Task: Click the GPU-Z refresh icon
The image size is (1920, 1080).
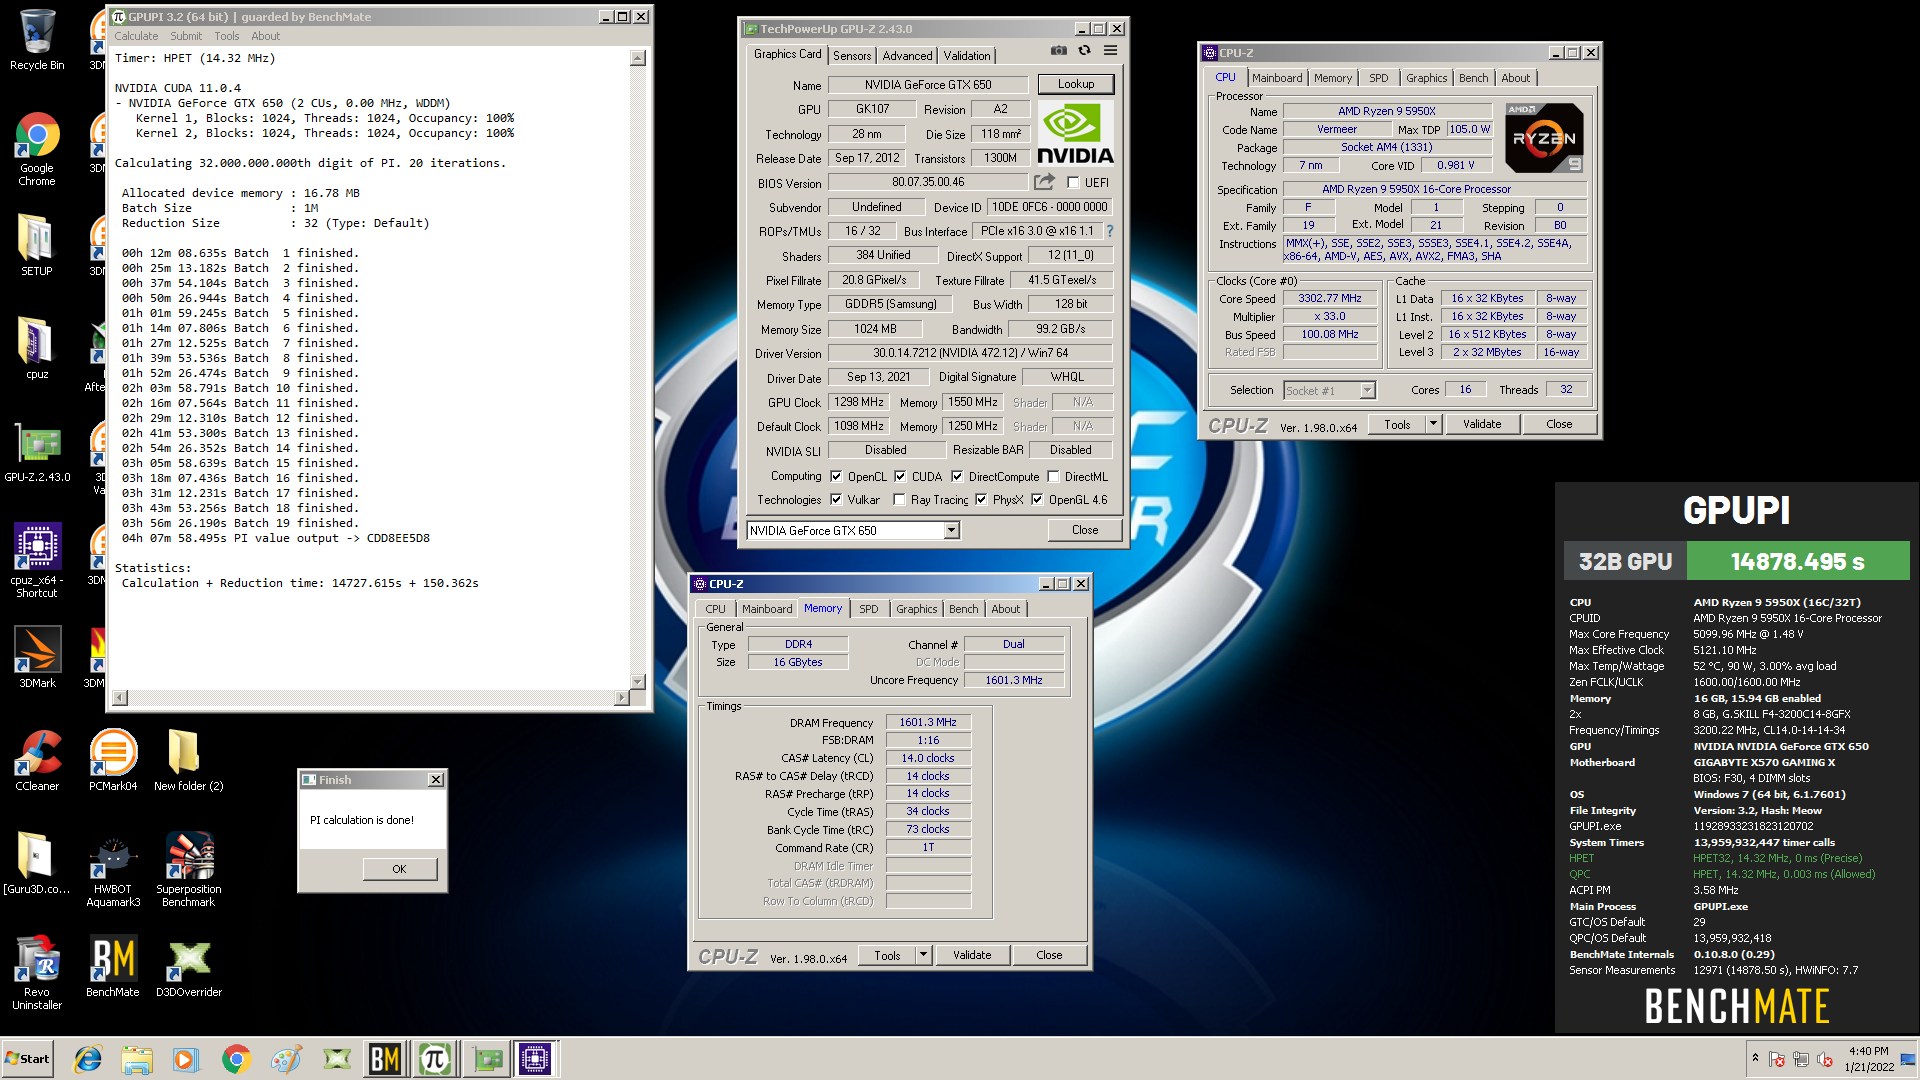Action: coord(1084,51)
